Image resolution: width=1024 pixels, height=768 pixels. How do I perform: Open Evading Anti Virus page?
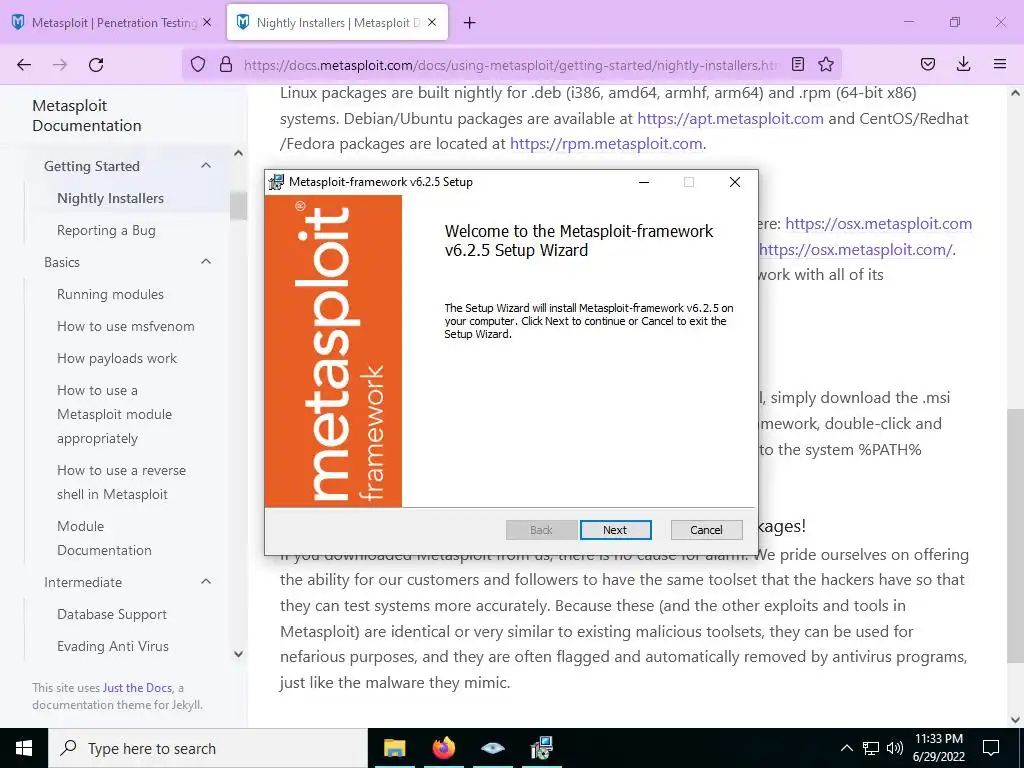113,647
